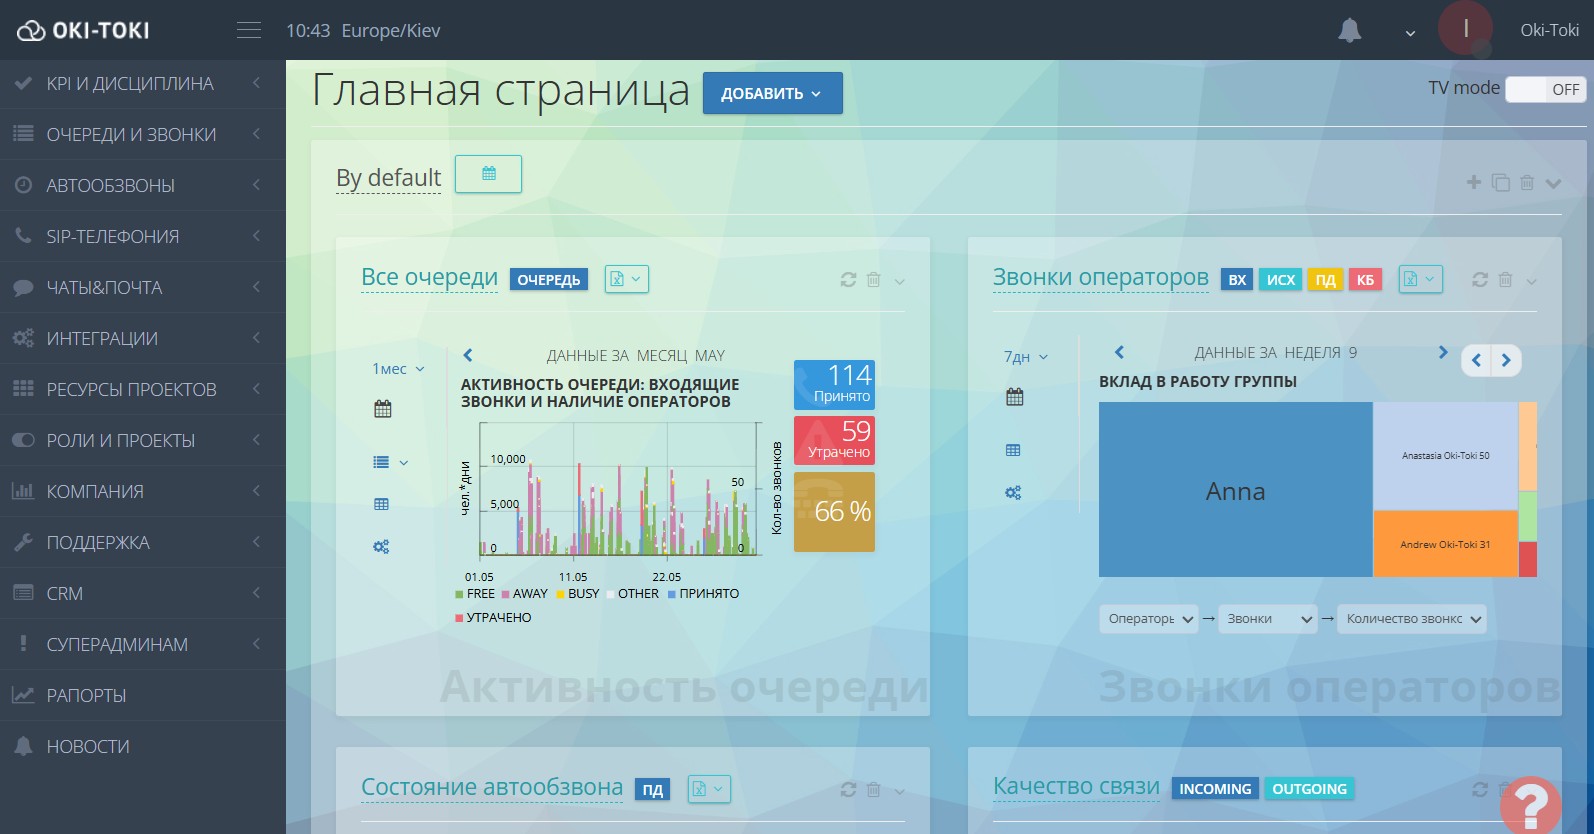Add new dashboard with plus icon
Viewport: 1594px width, 834px height.
click(1474, 182)
